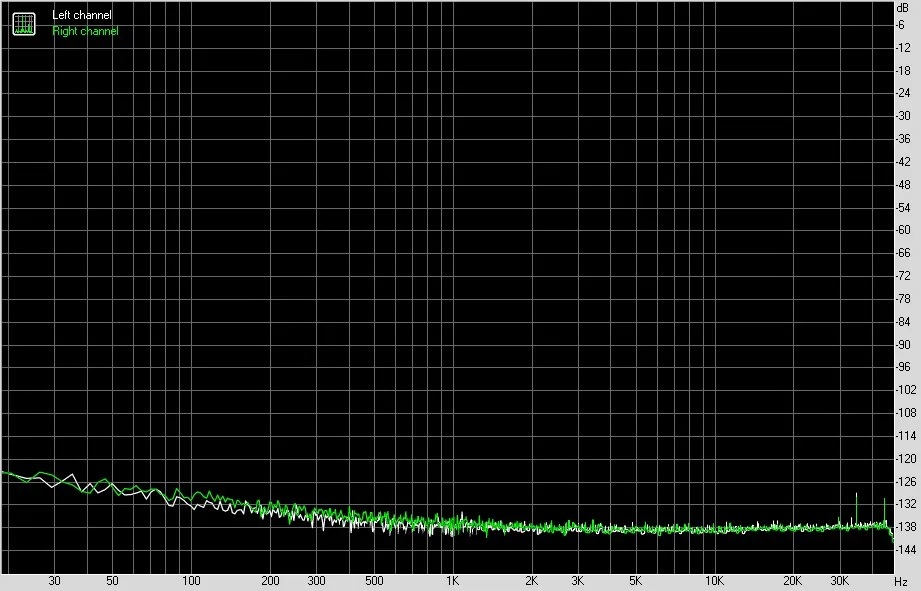
Task: Click the 30 Hz frequency axis label
Action: pyautogui.click(x=54, y=581)
